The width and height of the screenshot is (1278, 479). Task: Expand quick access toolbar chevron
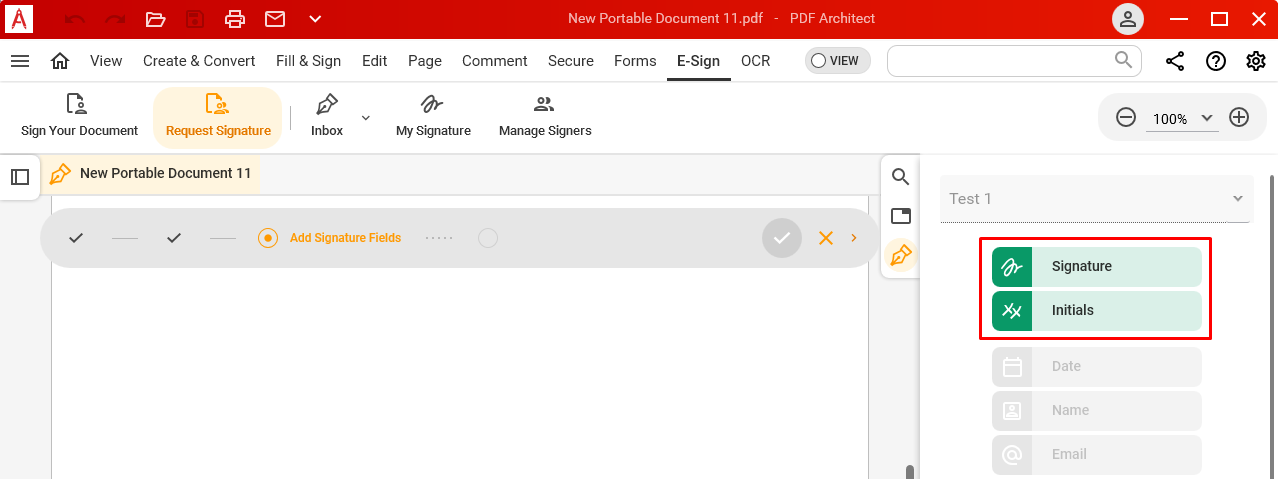[x=315, y=19]
